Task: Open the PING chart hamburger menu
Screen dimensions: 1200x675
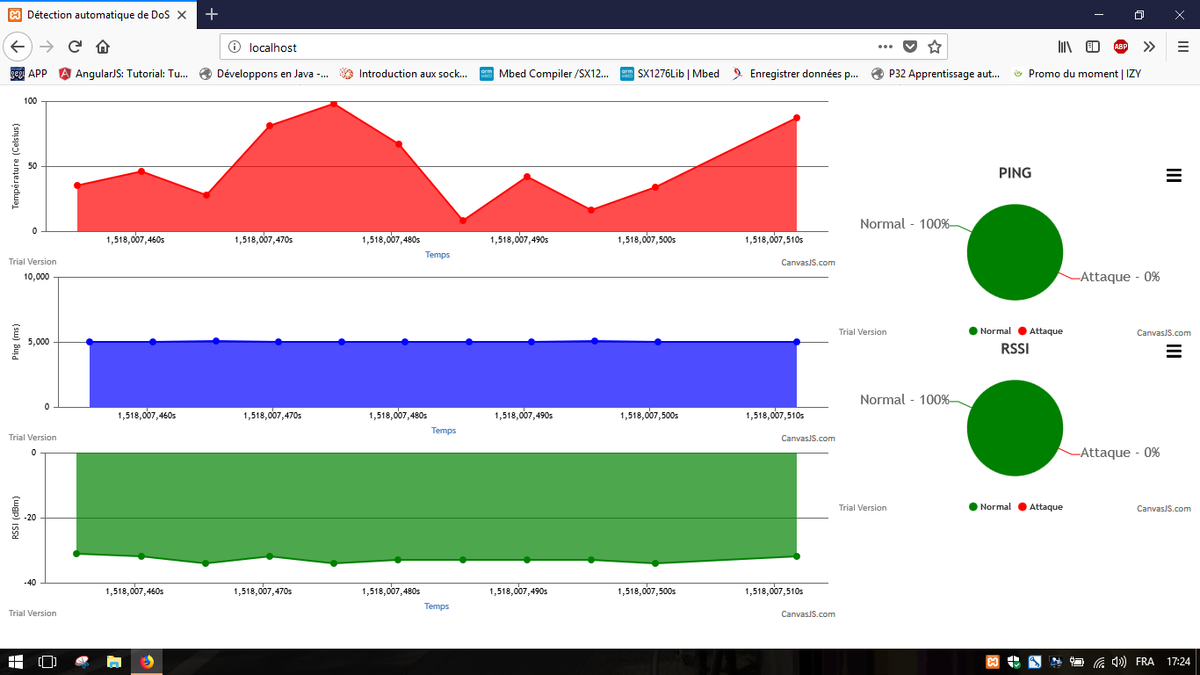Action: click(x=1174, y=175)
